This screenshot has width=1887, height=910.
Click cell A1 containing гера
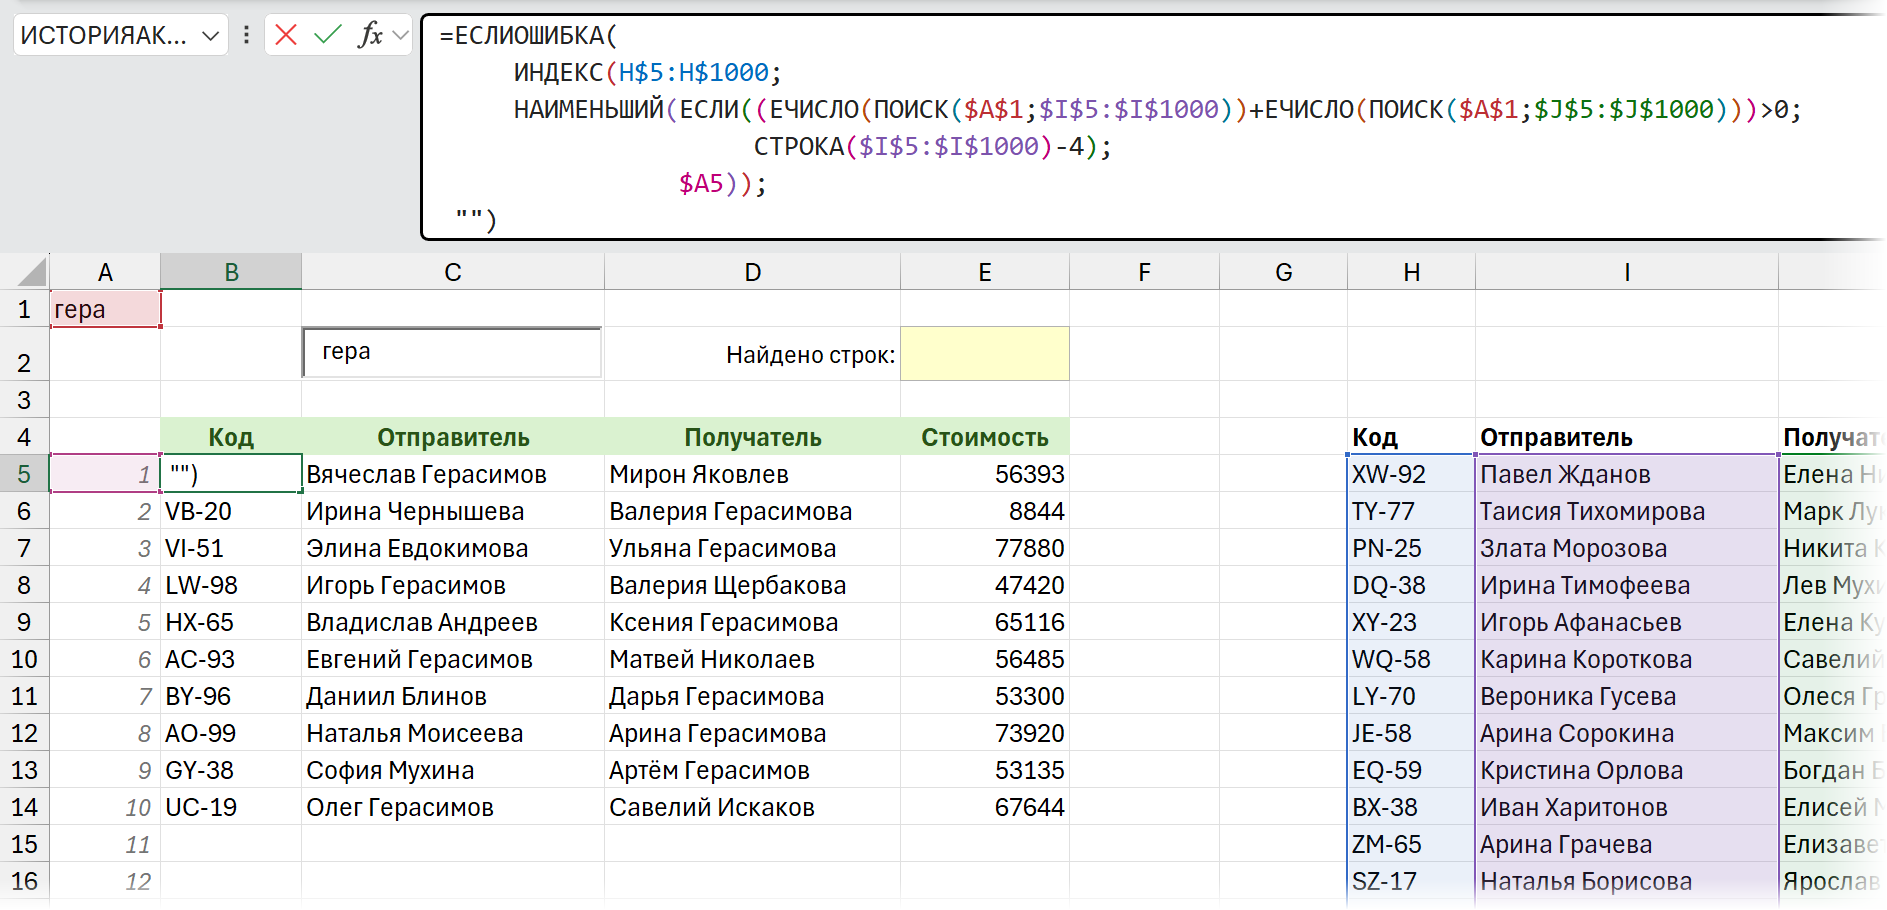pyautogui.click(x=105, y=309)
